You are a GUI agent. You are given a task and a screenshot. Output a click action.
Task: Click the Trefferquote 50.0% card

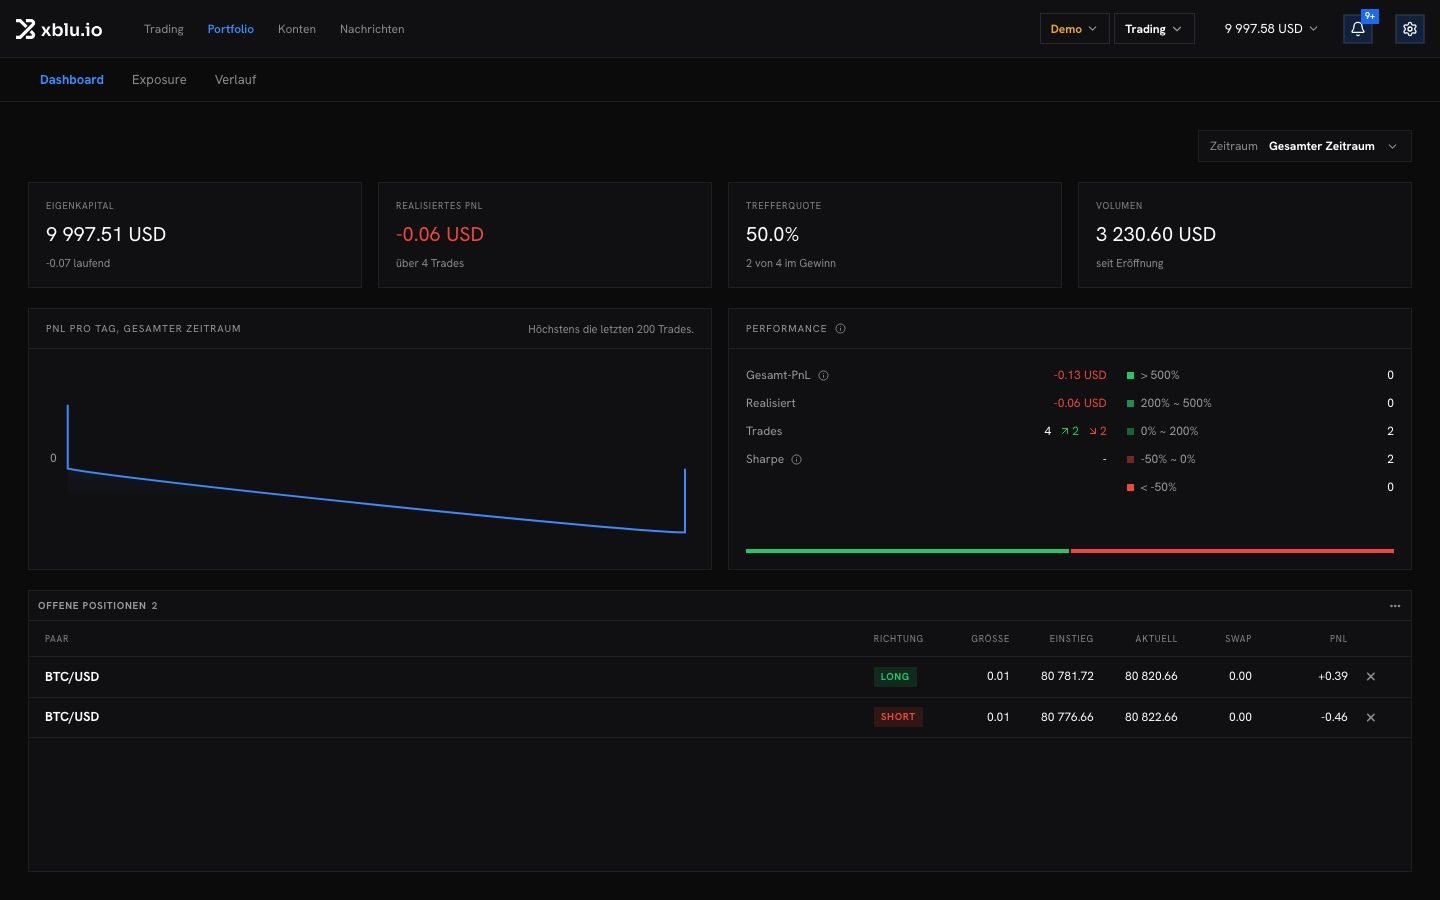click(895, 235)
